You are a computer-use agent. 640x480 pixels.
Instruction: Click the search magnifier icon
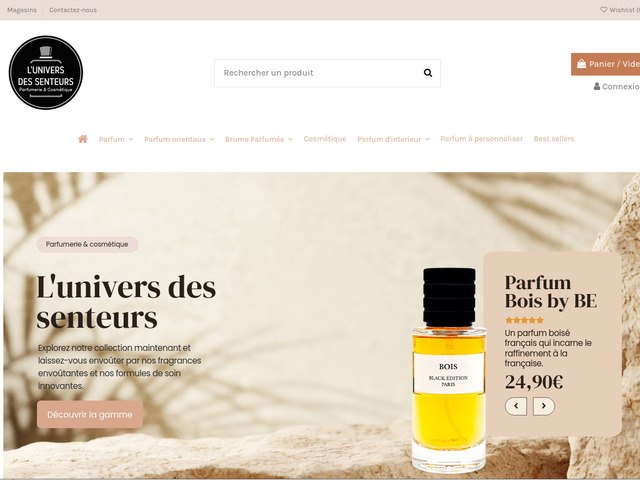pyautogui.click(x=428, y=73)
